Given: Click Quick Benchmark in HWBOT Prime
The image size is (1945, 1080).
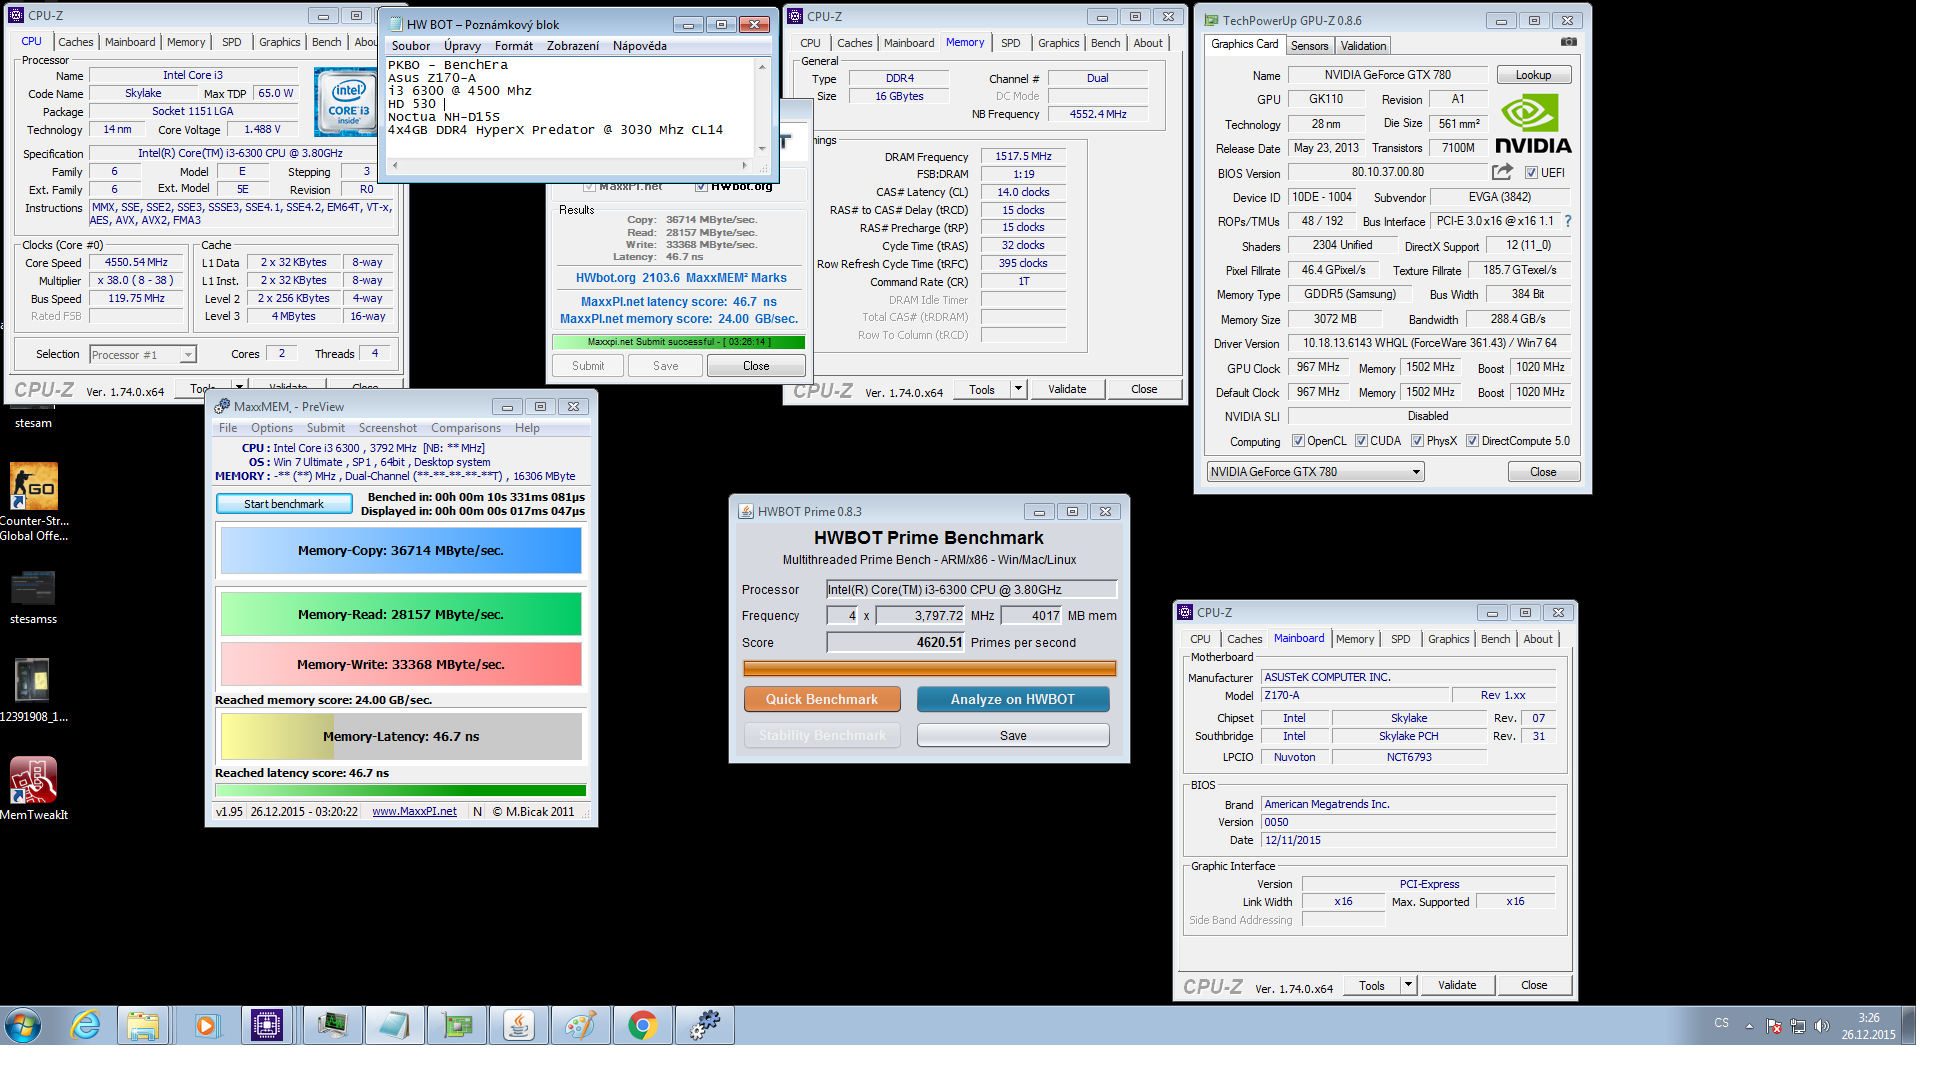Looking at the screenshot, I should pos(822,699).
